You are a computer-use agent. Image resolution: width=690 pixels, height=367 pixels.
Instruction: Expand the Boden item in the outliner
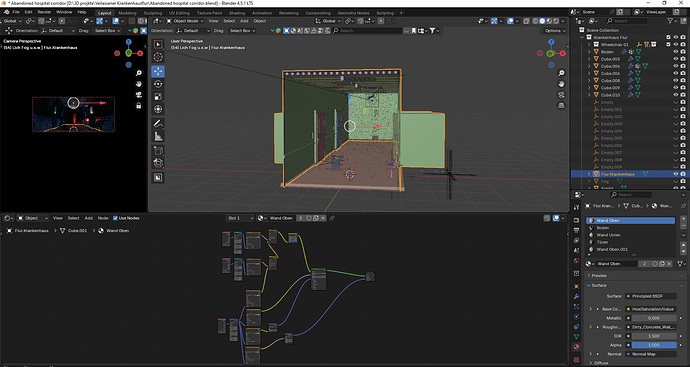(x=589, y=51)
